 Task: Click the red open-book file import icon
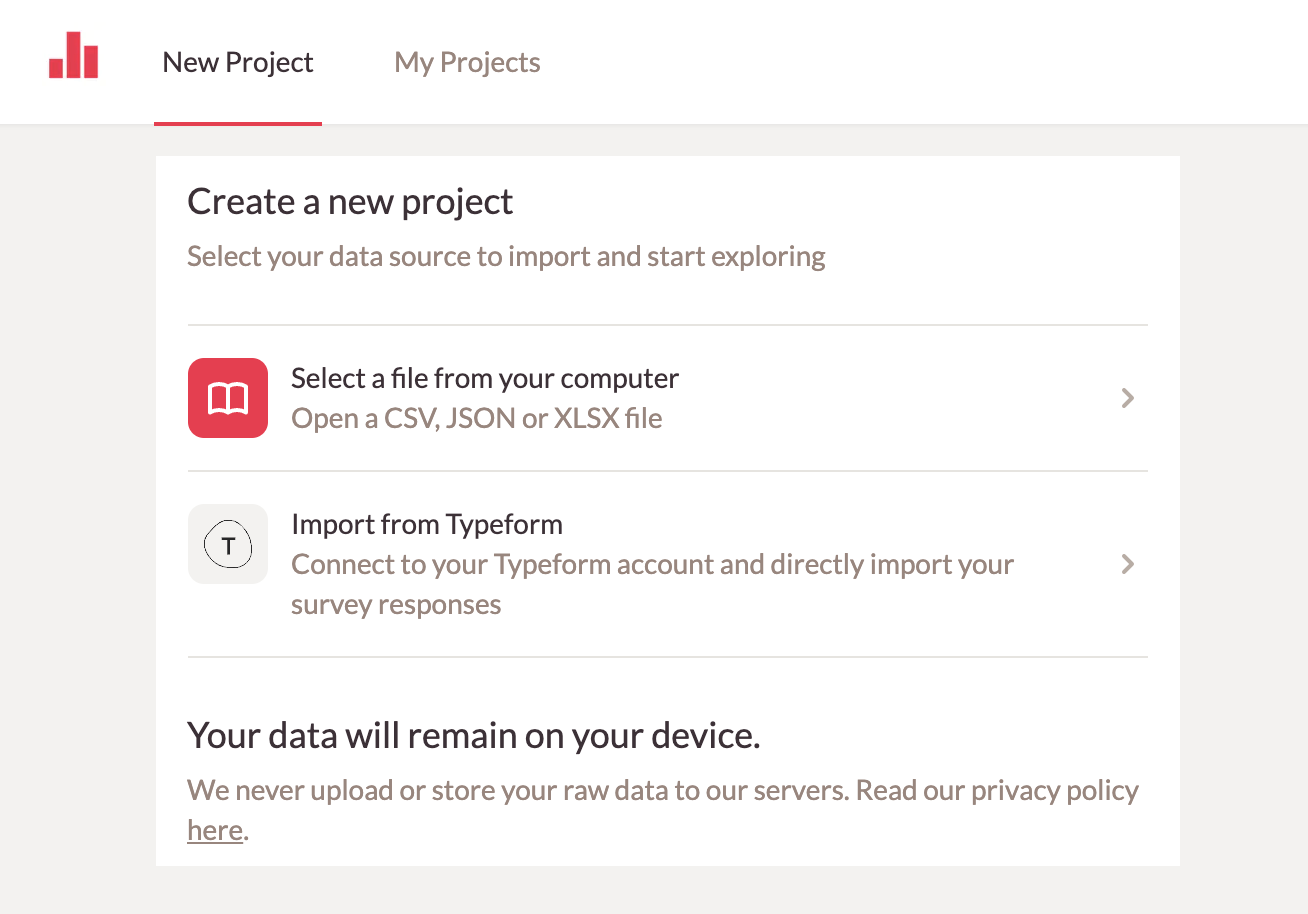point(227,397)
